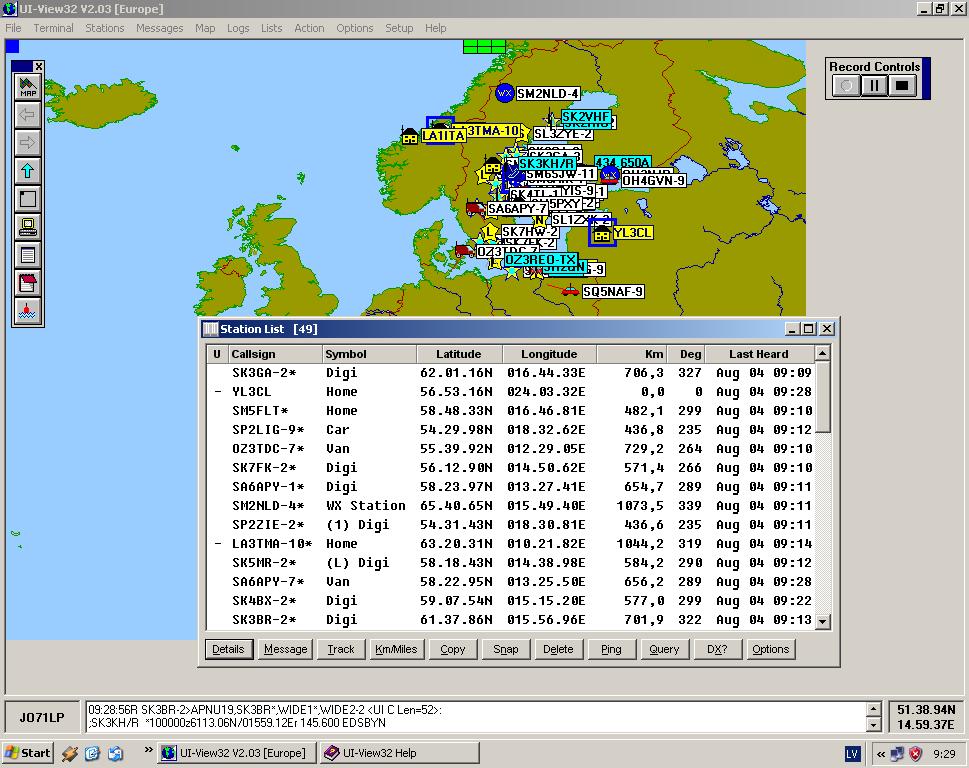Click the red buoy on waves icon
The height and width of the screenshot is (768, 969).
(27, 311)
